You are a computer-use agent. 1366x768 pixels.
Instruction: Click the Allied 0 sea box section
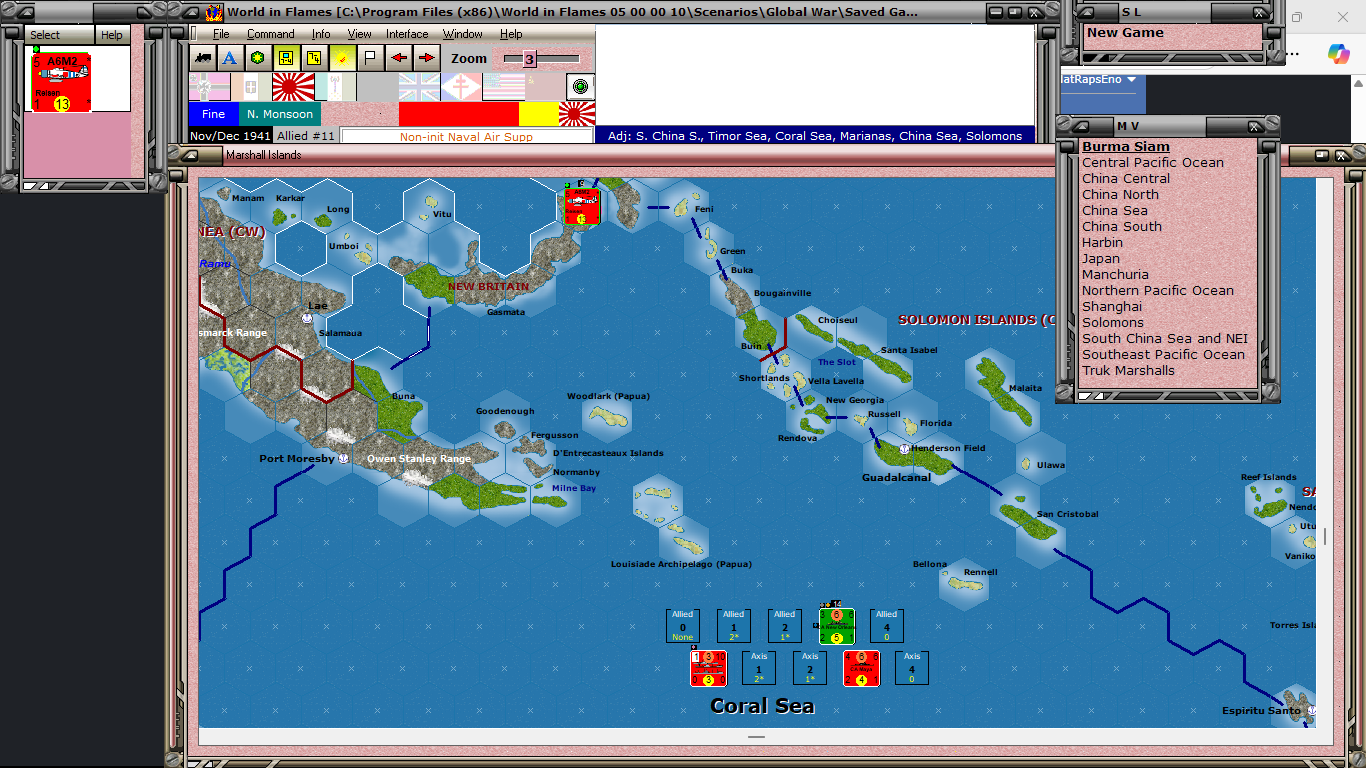683,626
